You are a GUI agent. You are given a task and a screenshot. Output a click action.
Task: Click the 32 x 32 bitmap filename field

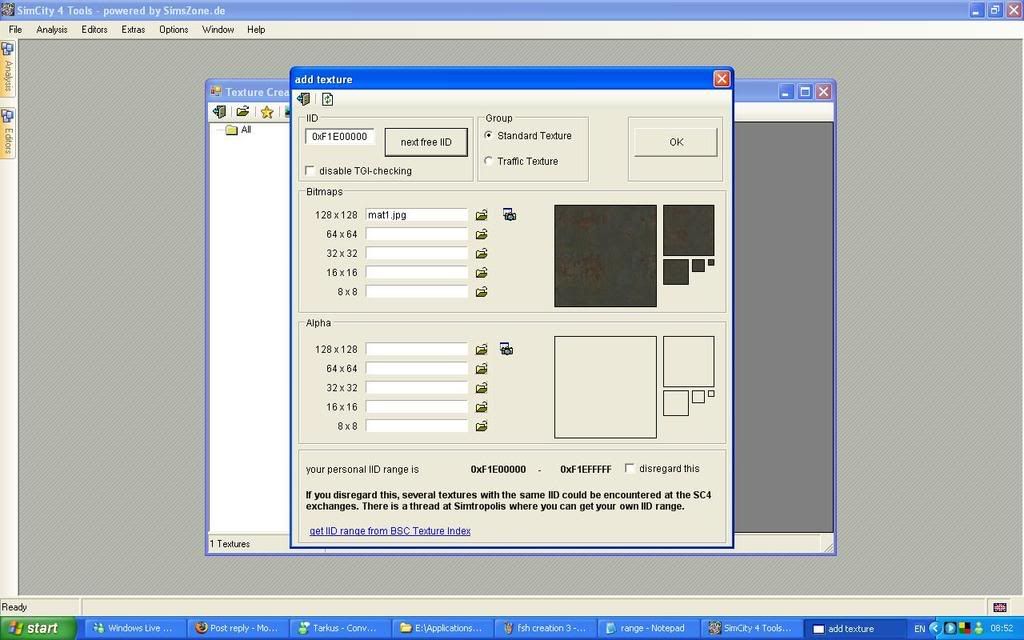[x=417, y=253]
